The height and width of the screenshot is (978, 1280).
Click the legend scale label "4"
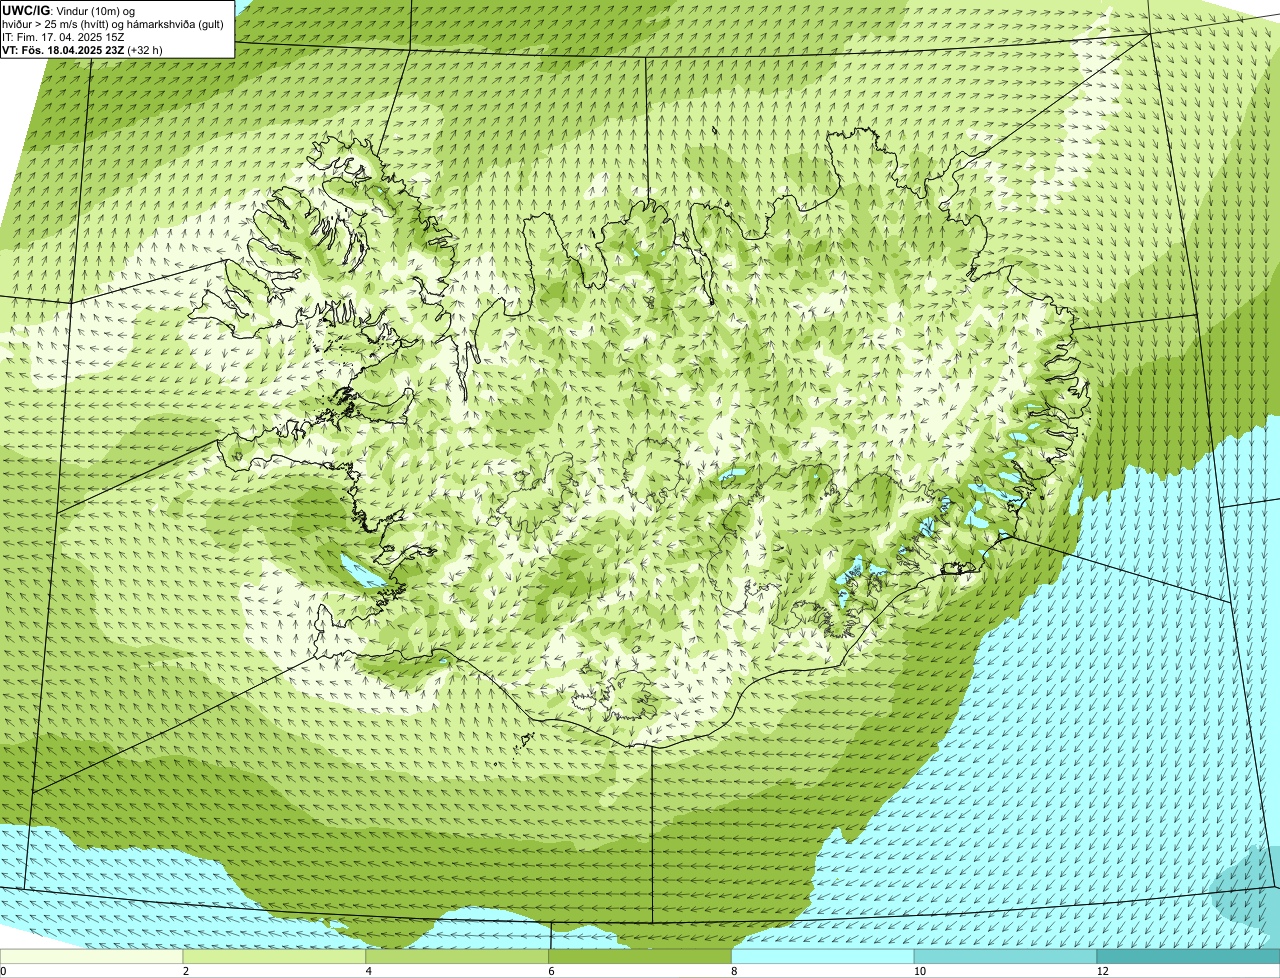[x=368, y=971]
